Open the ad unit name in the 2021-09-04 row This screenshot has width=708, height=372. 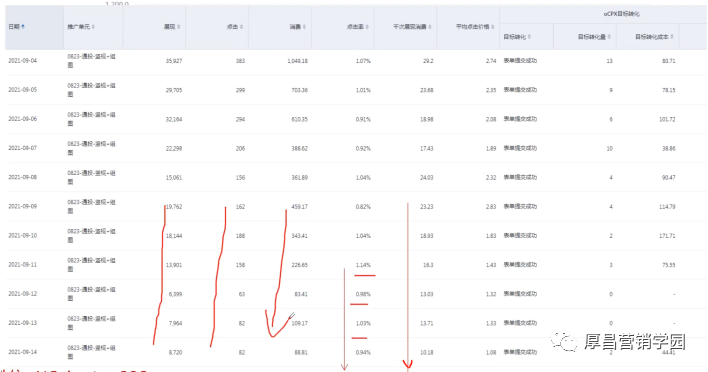(x=92, y=60)
